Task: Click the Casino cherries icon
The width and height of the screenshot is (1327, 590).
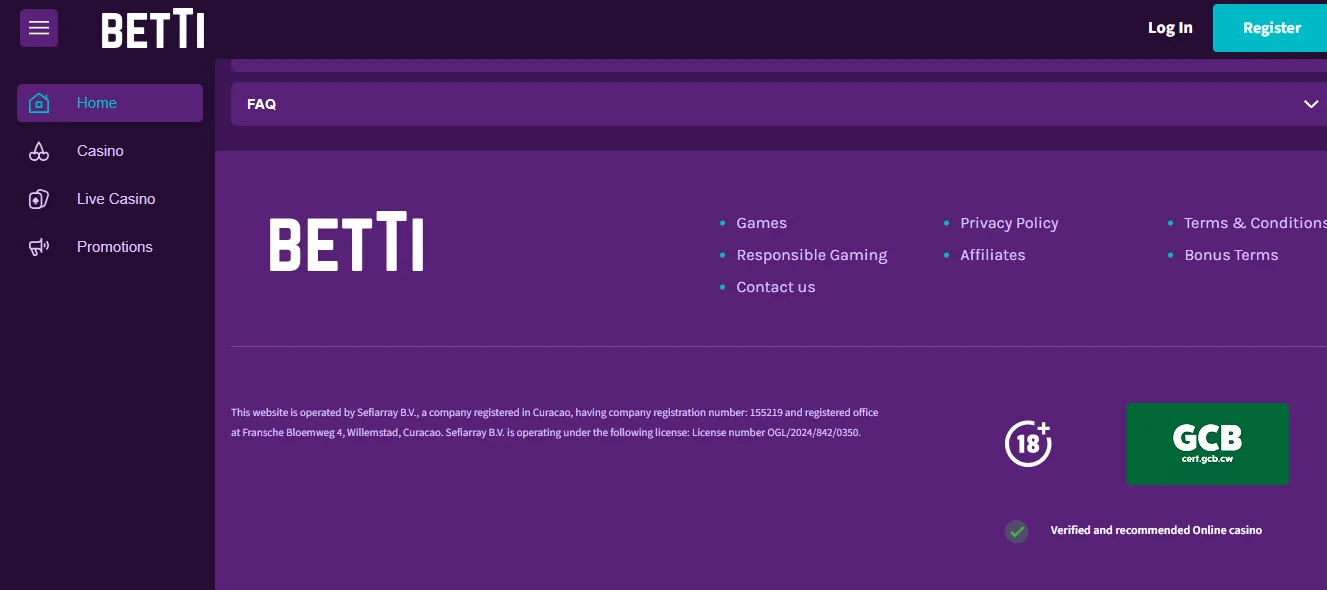Action: [39, 151]
